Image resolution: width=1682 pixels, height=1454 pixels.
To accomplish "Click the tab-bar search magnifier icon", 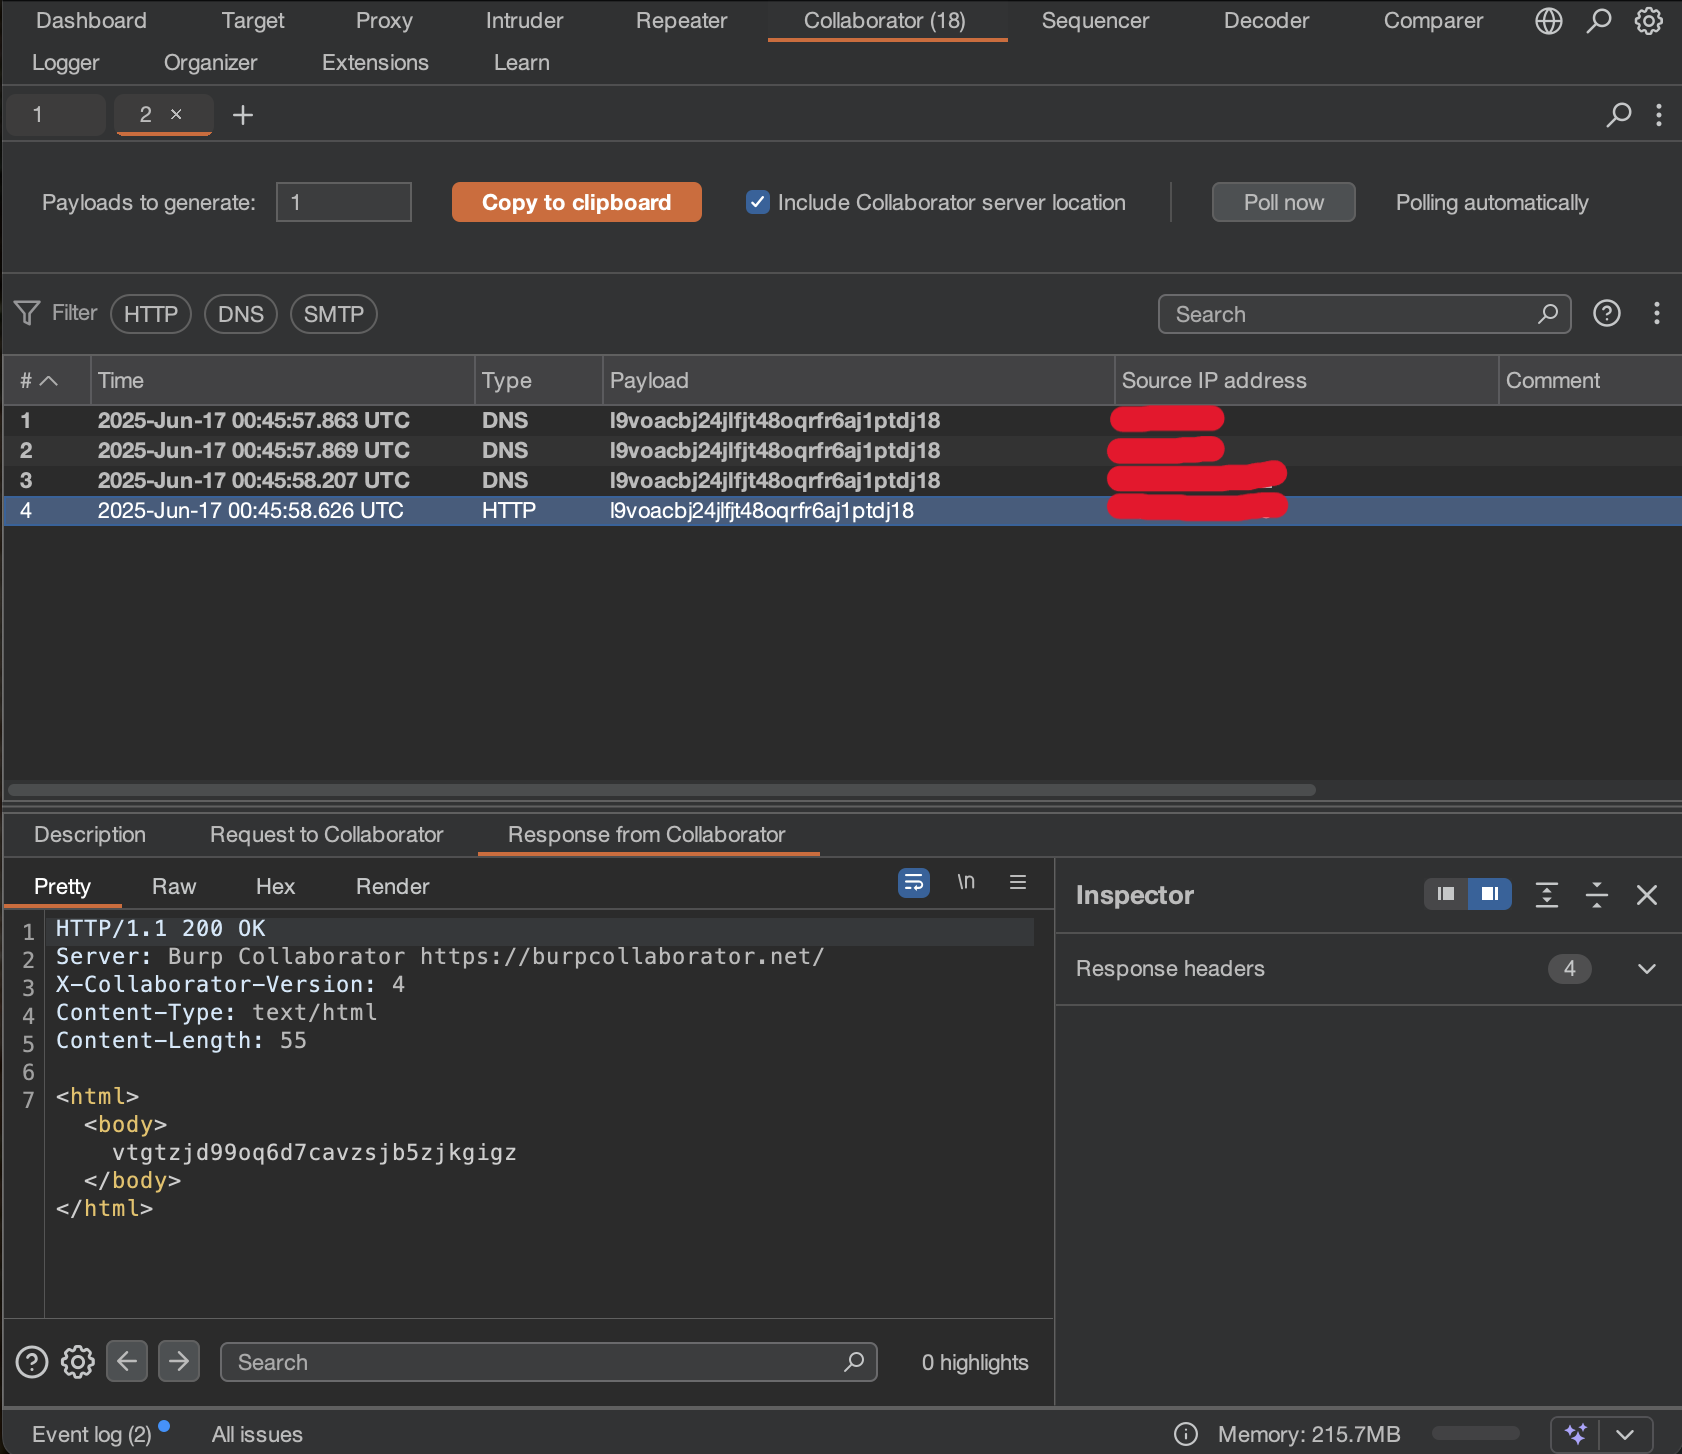I will tap(1618, 115).
